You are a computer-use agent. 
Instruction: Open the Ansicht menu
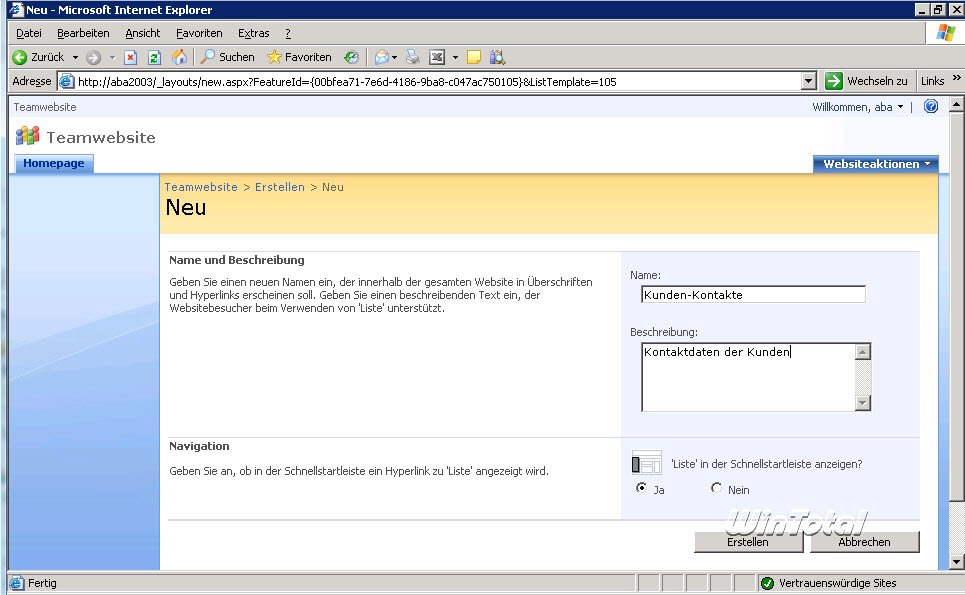(142, 33)
